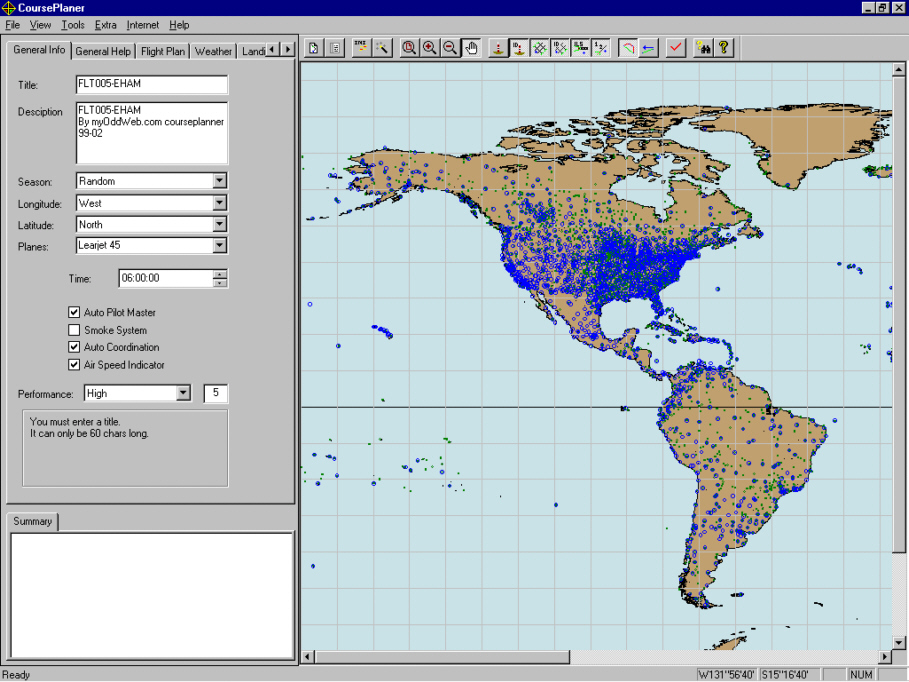Click the binoculars find icon

[703, 48]
